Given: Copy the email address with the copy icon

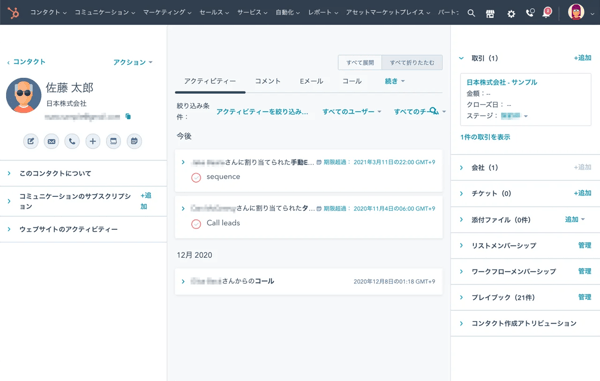Looking at the screenshot, I should (128, 116).
